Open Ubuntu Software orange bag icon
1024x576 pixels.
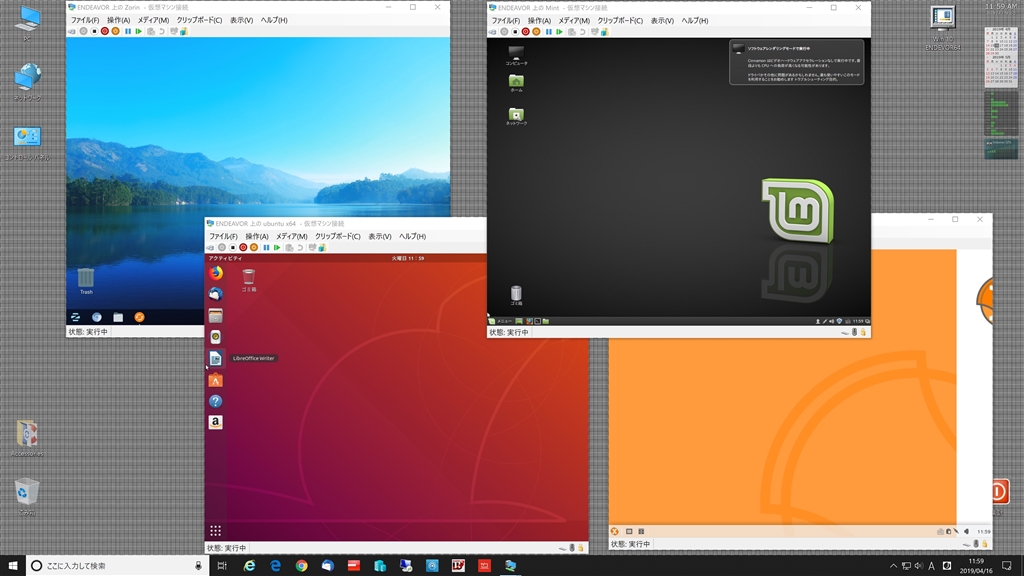[x=215, y=380]
